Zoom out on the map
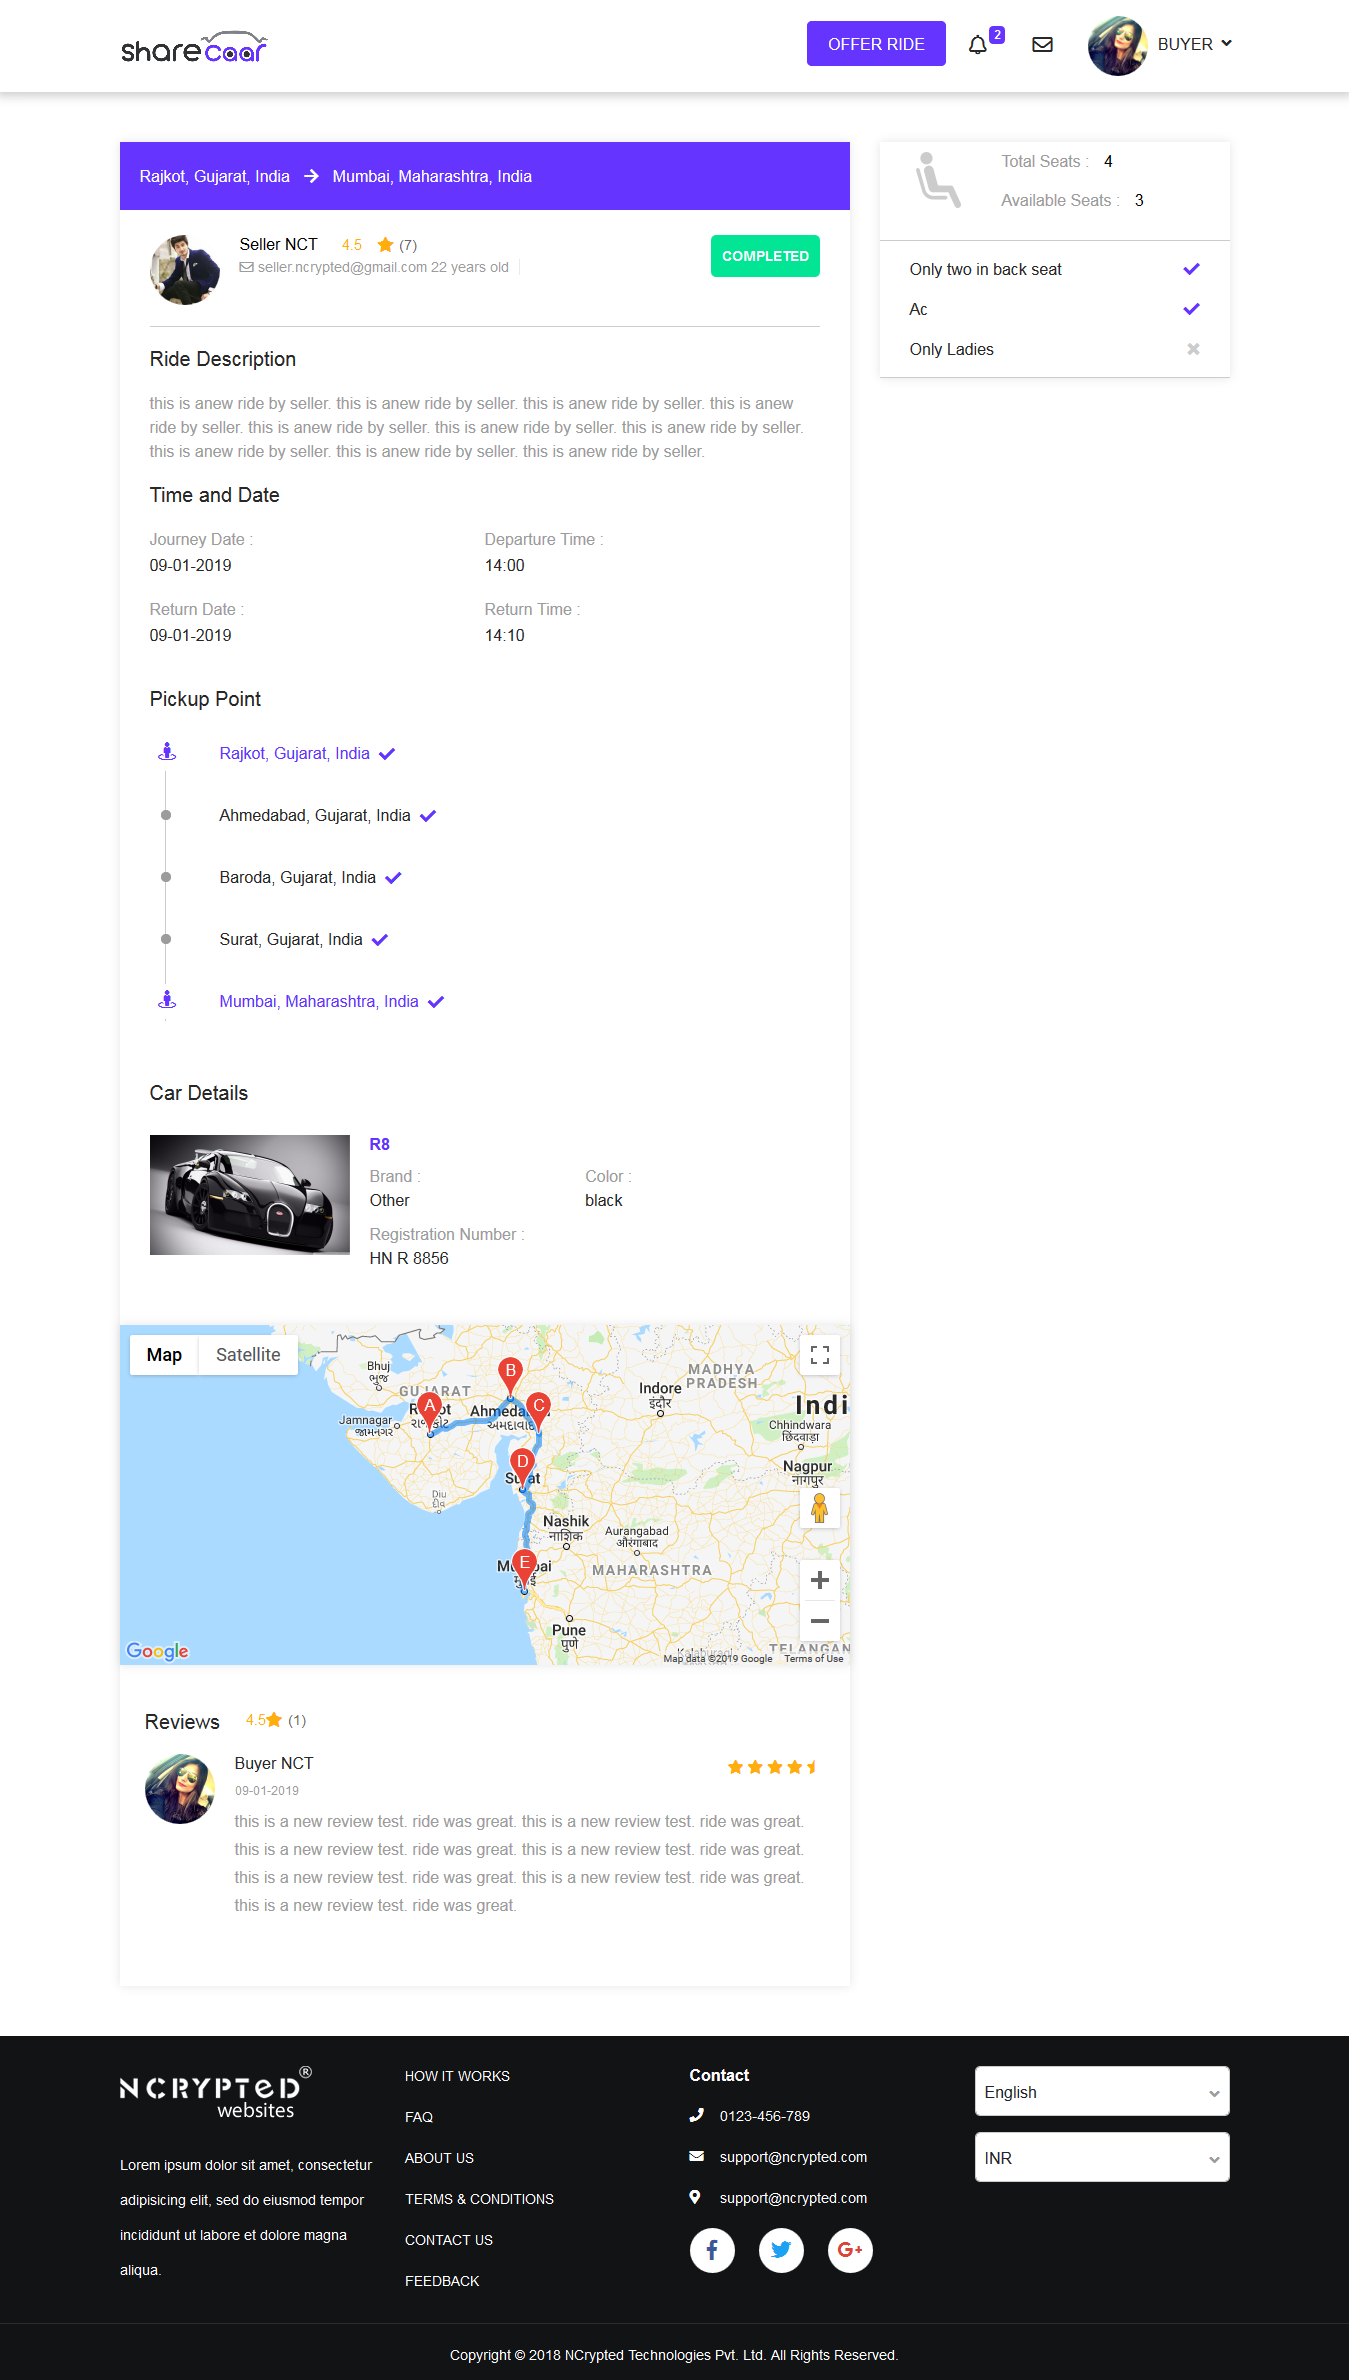This screenshot has height=2380, width=1349. tap(820, 1620)
